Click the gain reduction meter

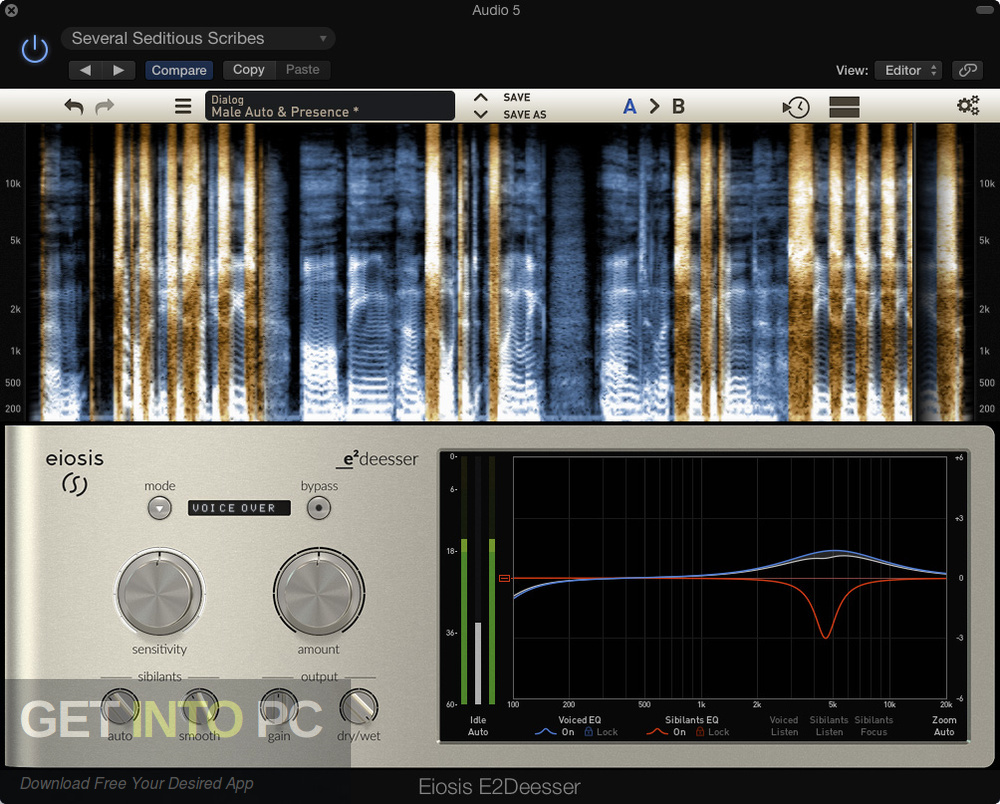(478, 580)
